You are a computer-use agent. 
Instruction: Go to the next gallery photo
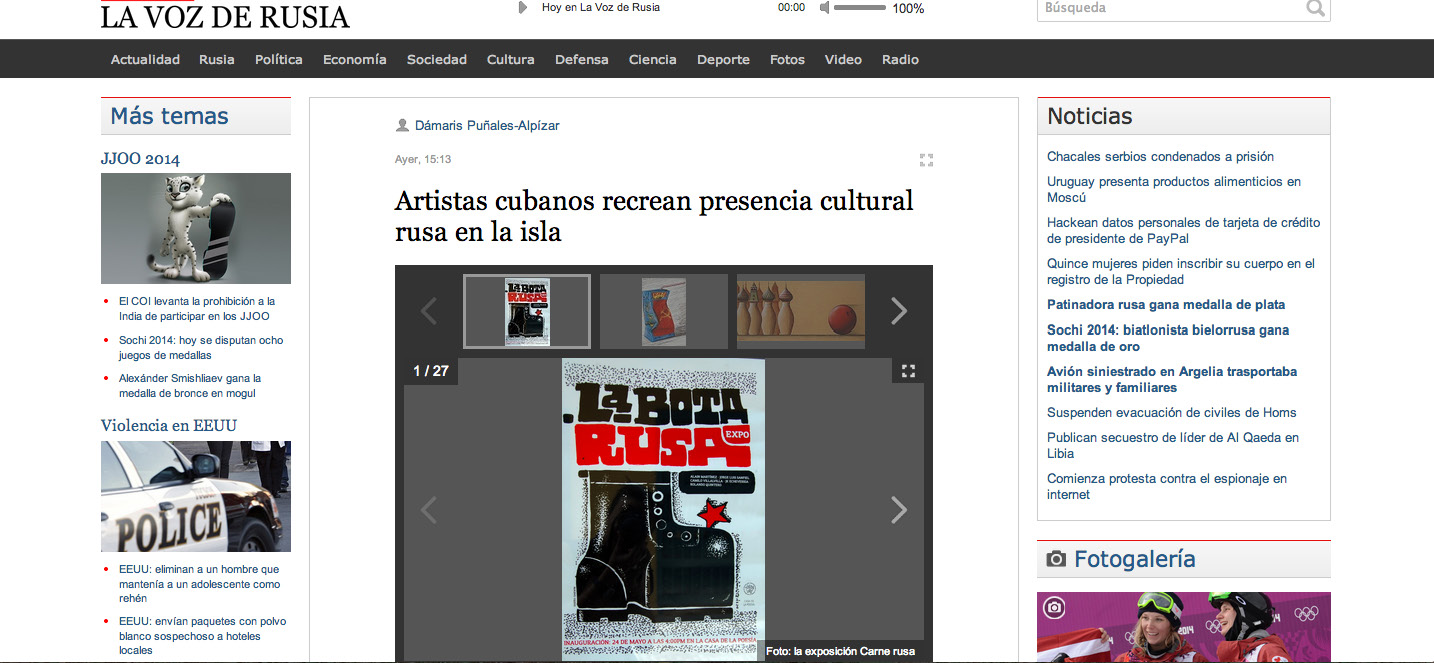point(898,510)
